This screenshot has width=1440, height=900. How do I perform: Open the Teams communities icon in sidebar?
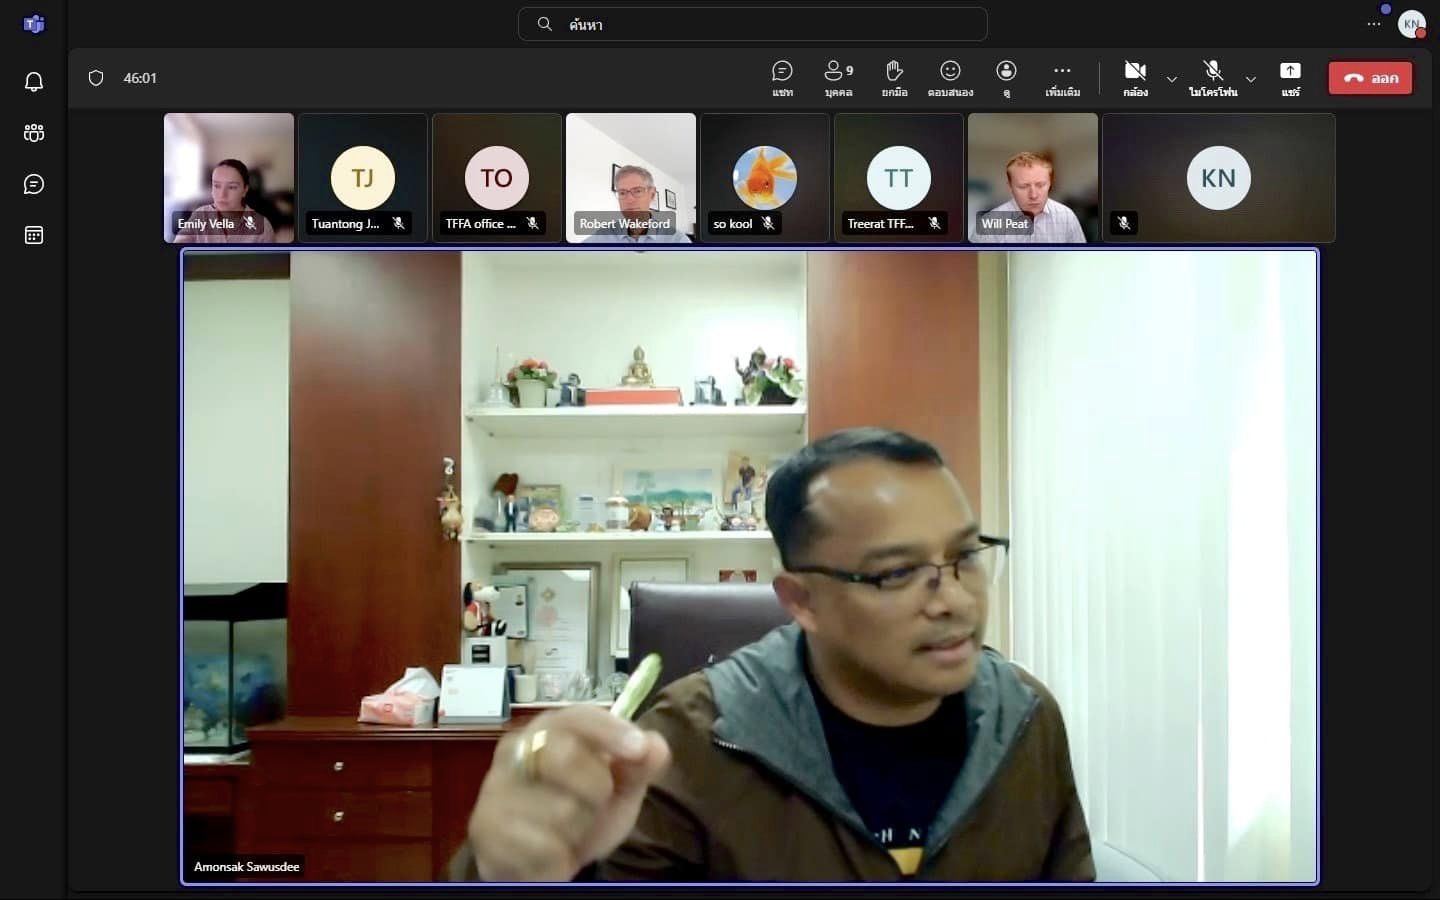coord(33,133)
